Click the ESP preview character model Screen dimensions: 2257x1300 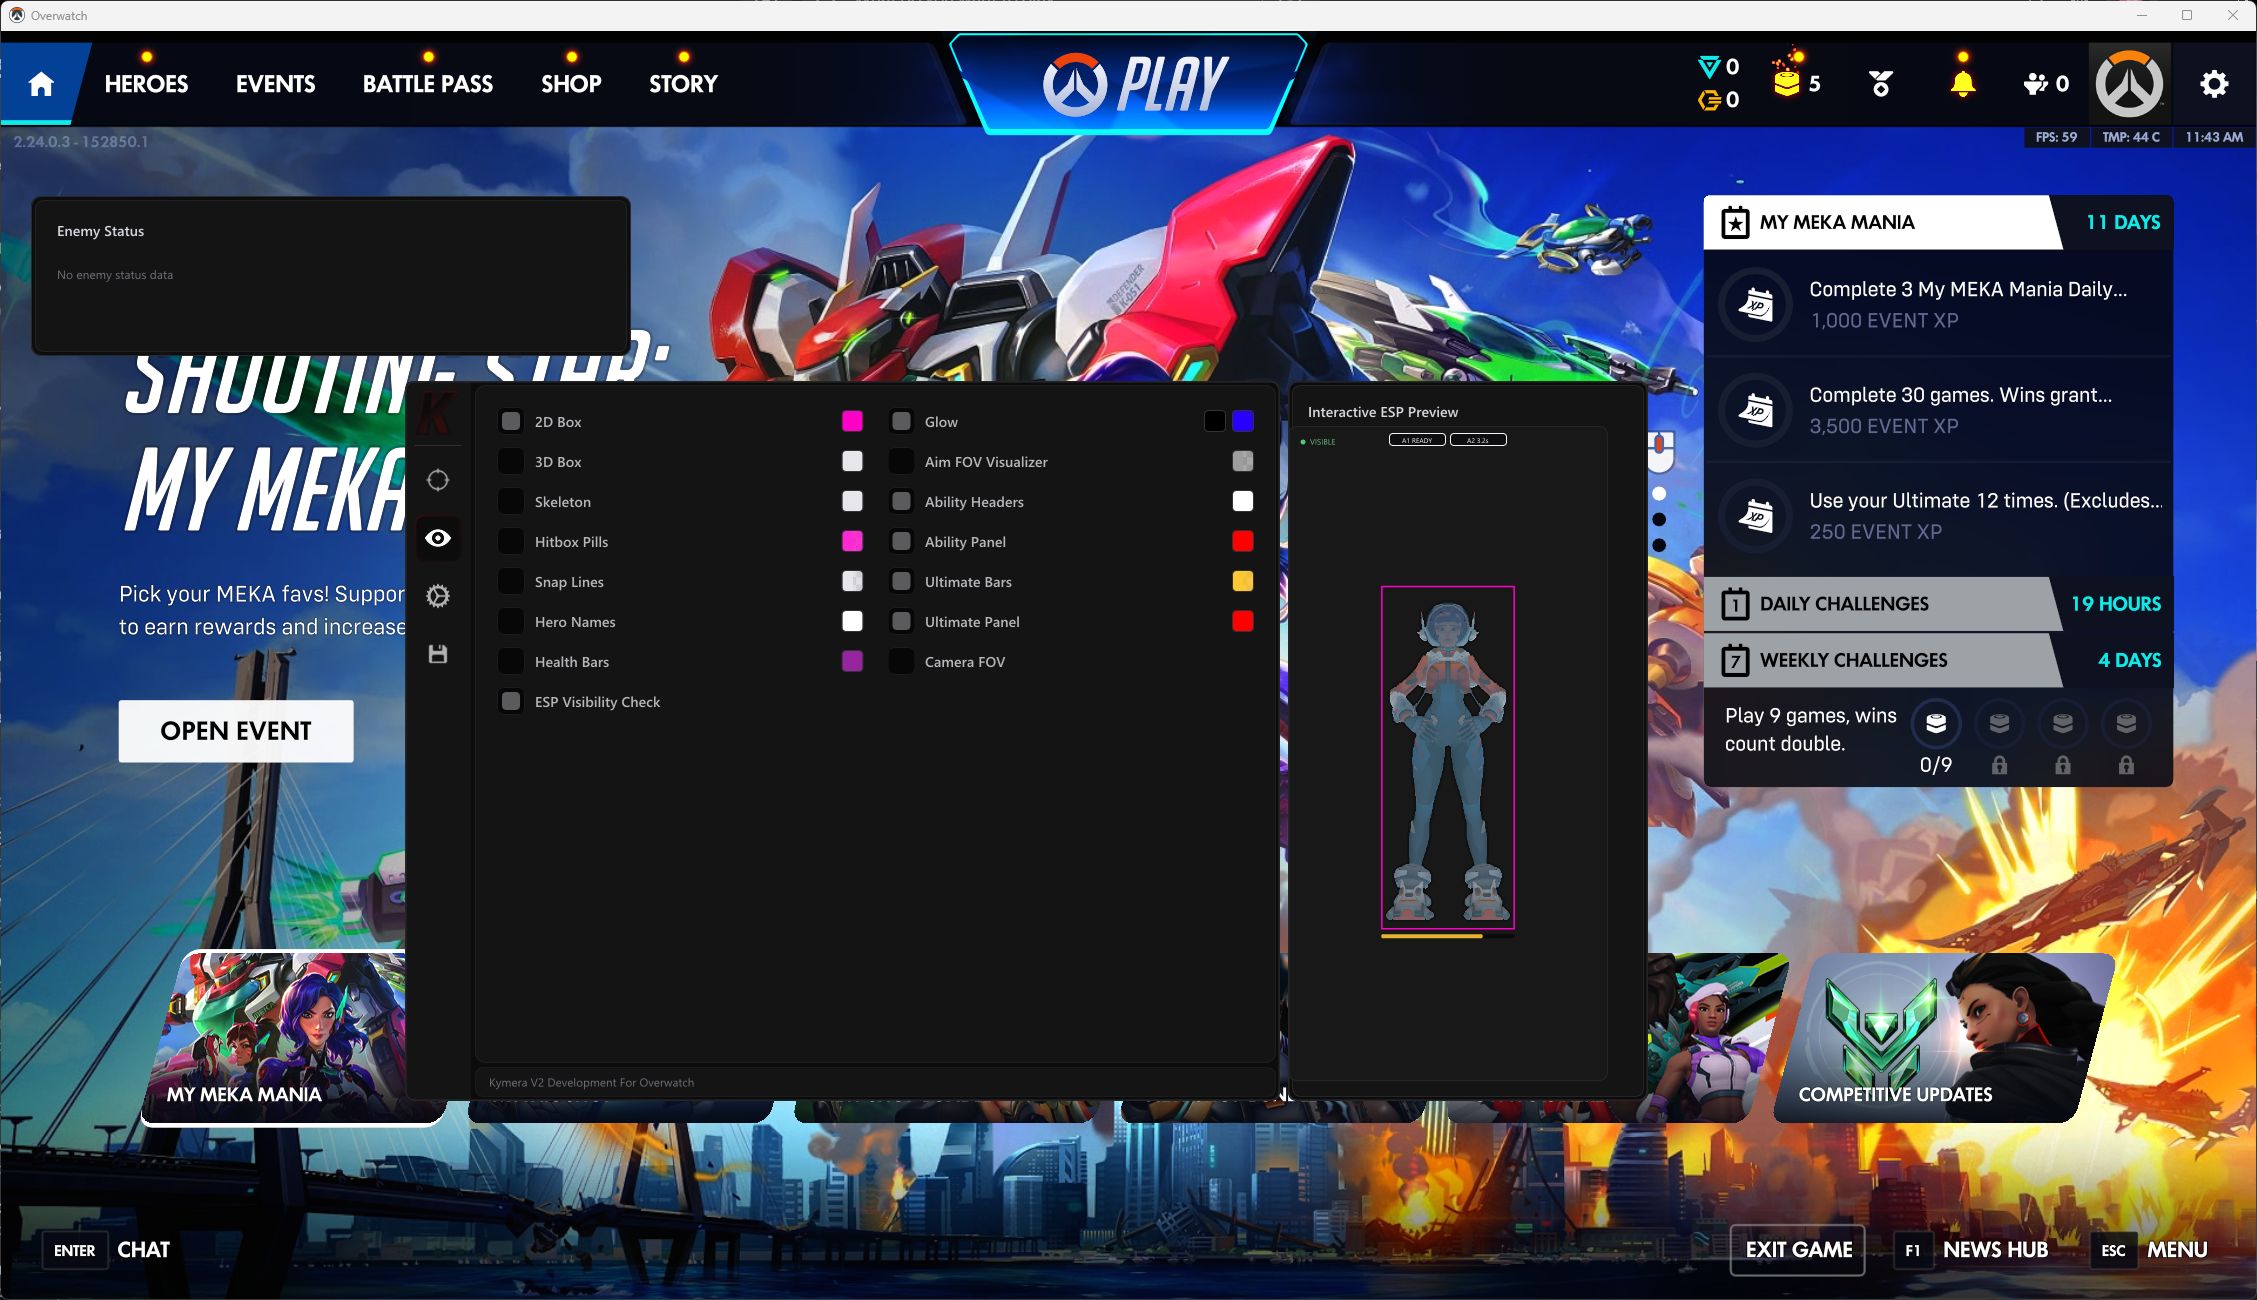pyautogui.click(x=1447, y=758)
